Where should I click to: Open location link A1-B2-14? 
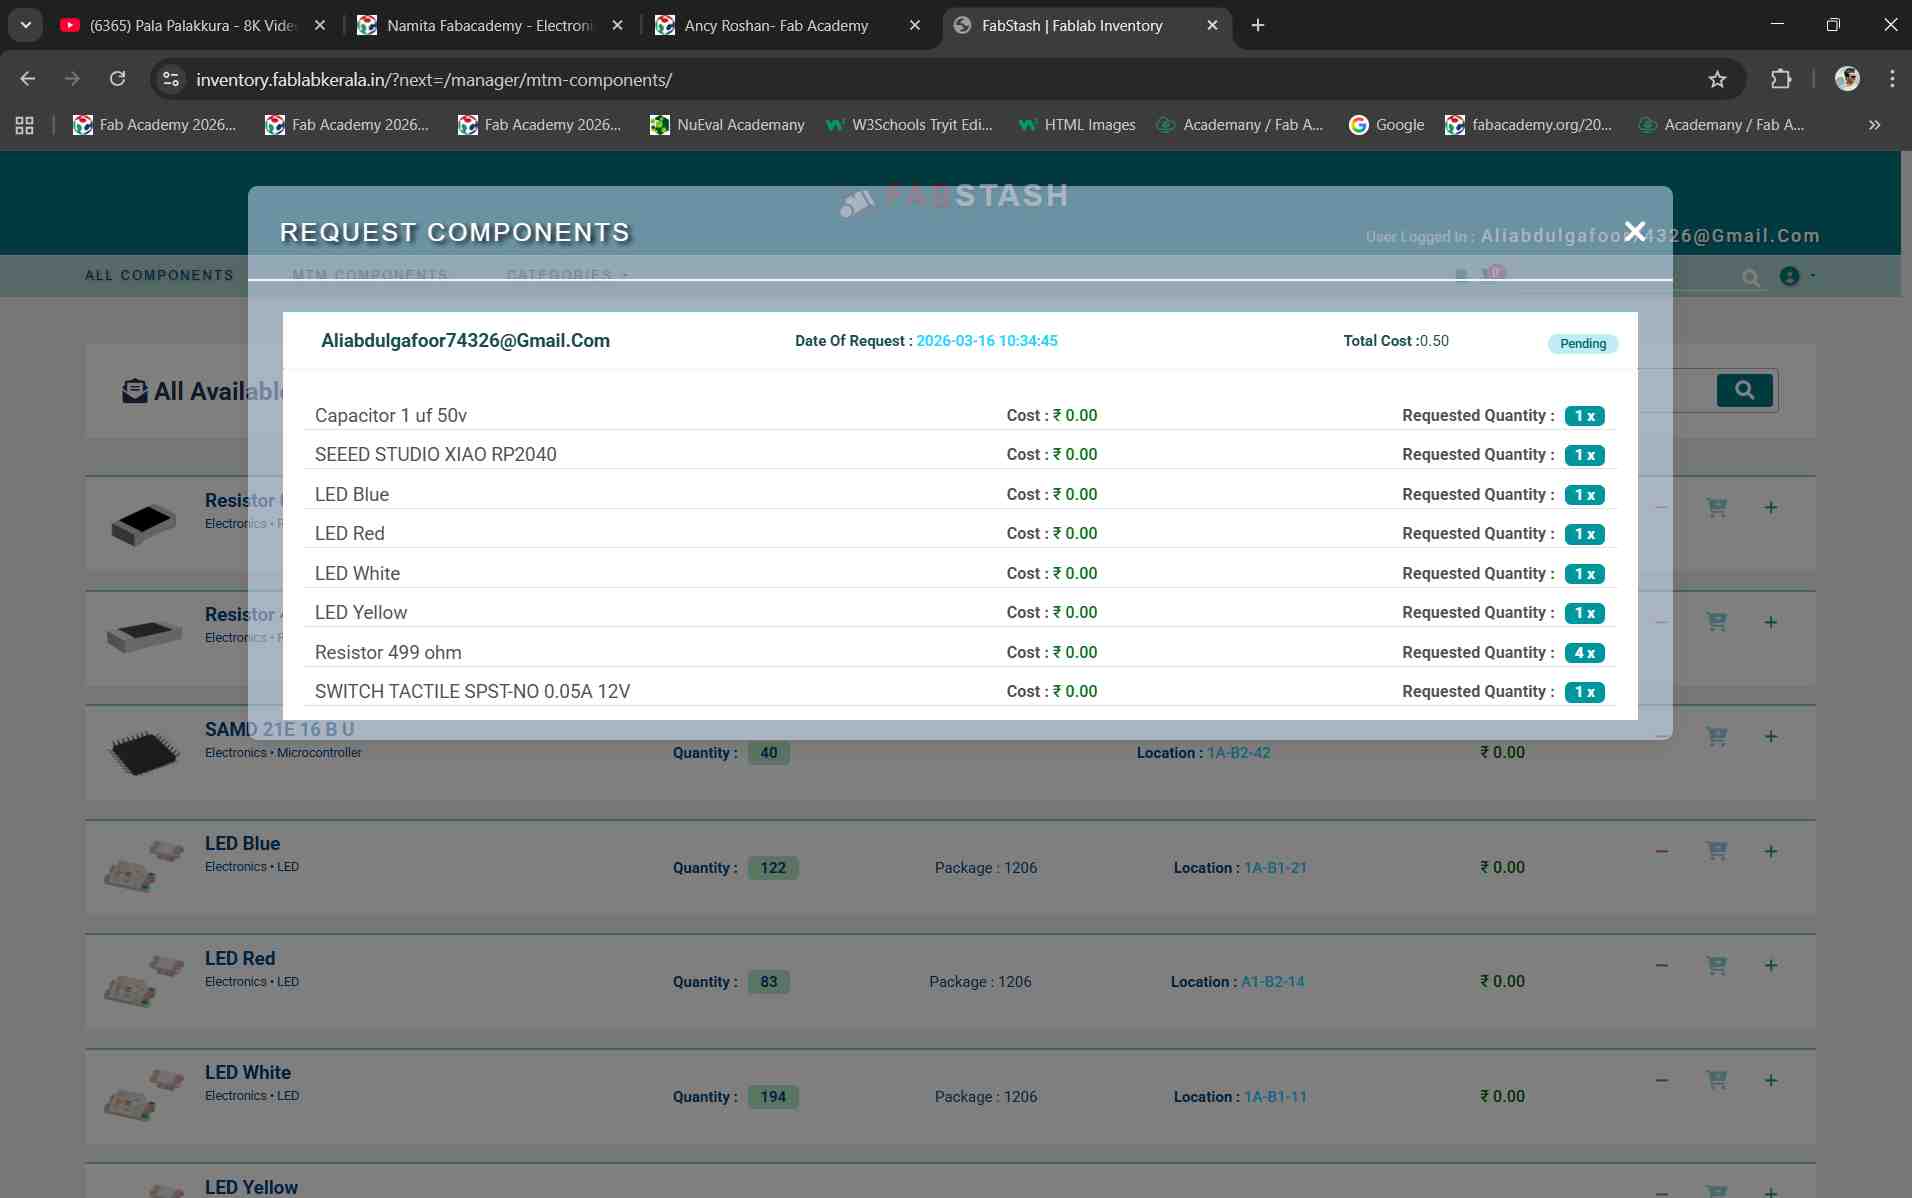pos(1272,982)
